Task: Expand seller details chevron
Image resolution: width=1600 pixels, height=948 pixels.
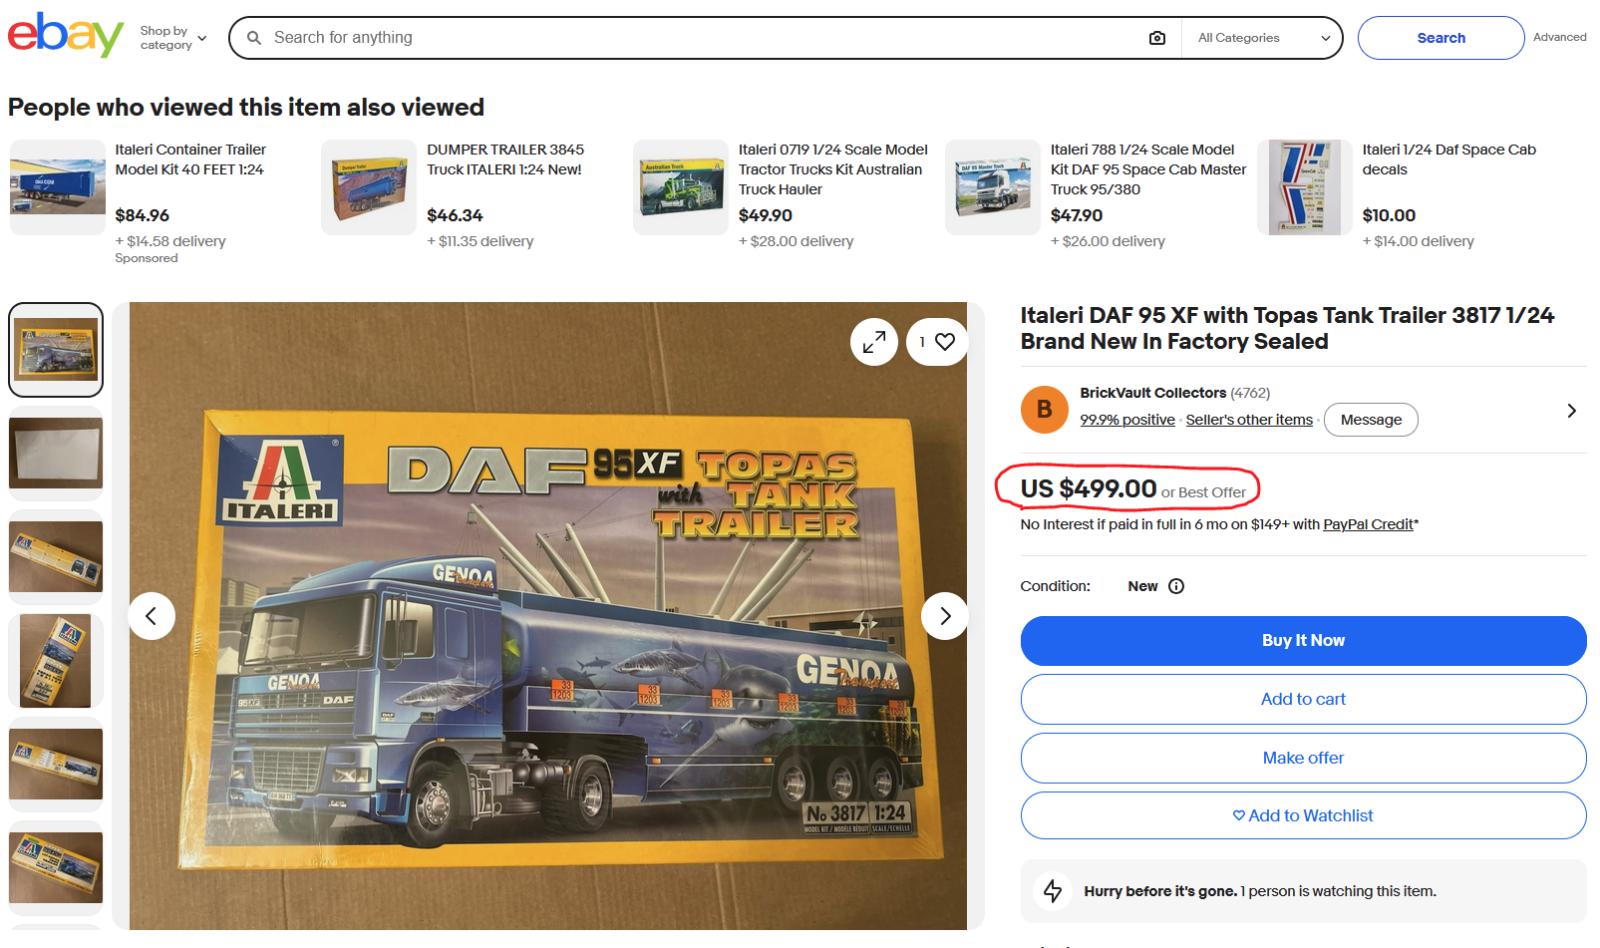Action: coord(1572,410)
